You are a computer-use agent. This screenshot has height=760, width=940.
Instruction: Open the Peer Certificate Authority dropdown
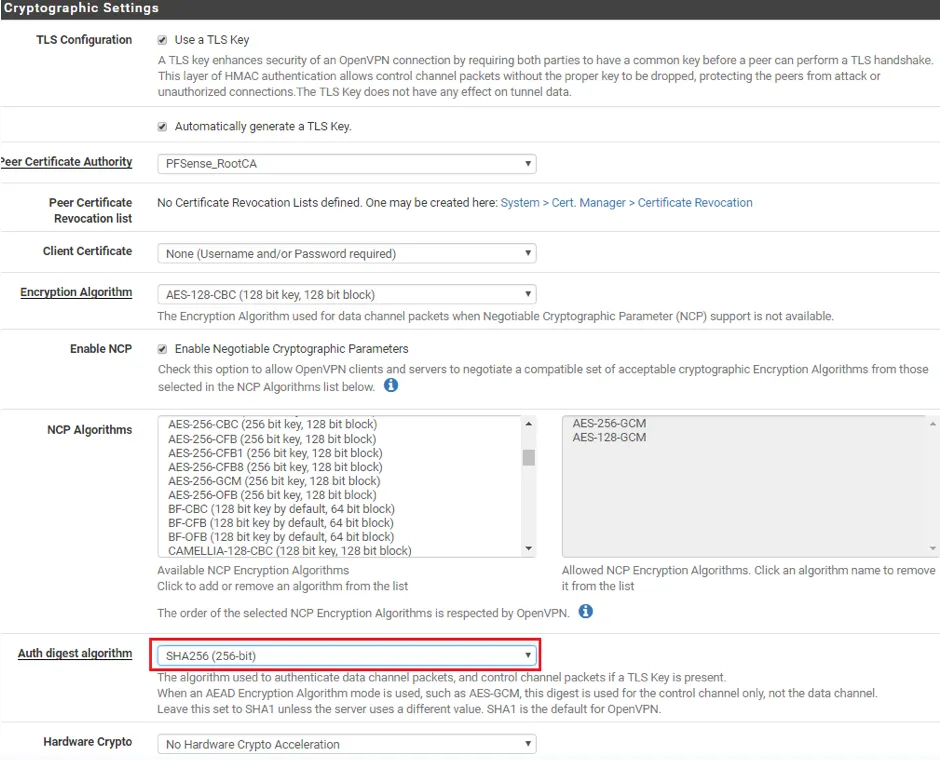(x=346, y=164)
